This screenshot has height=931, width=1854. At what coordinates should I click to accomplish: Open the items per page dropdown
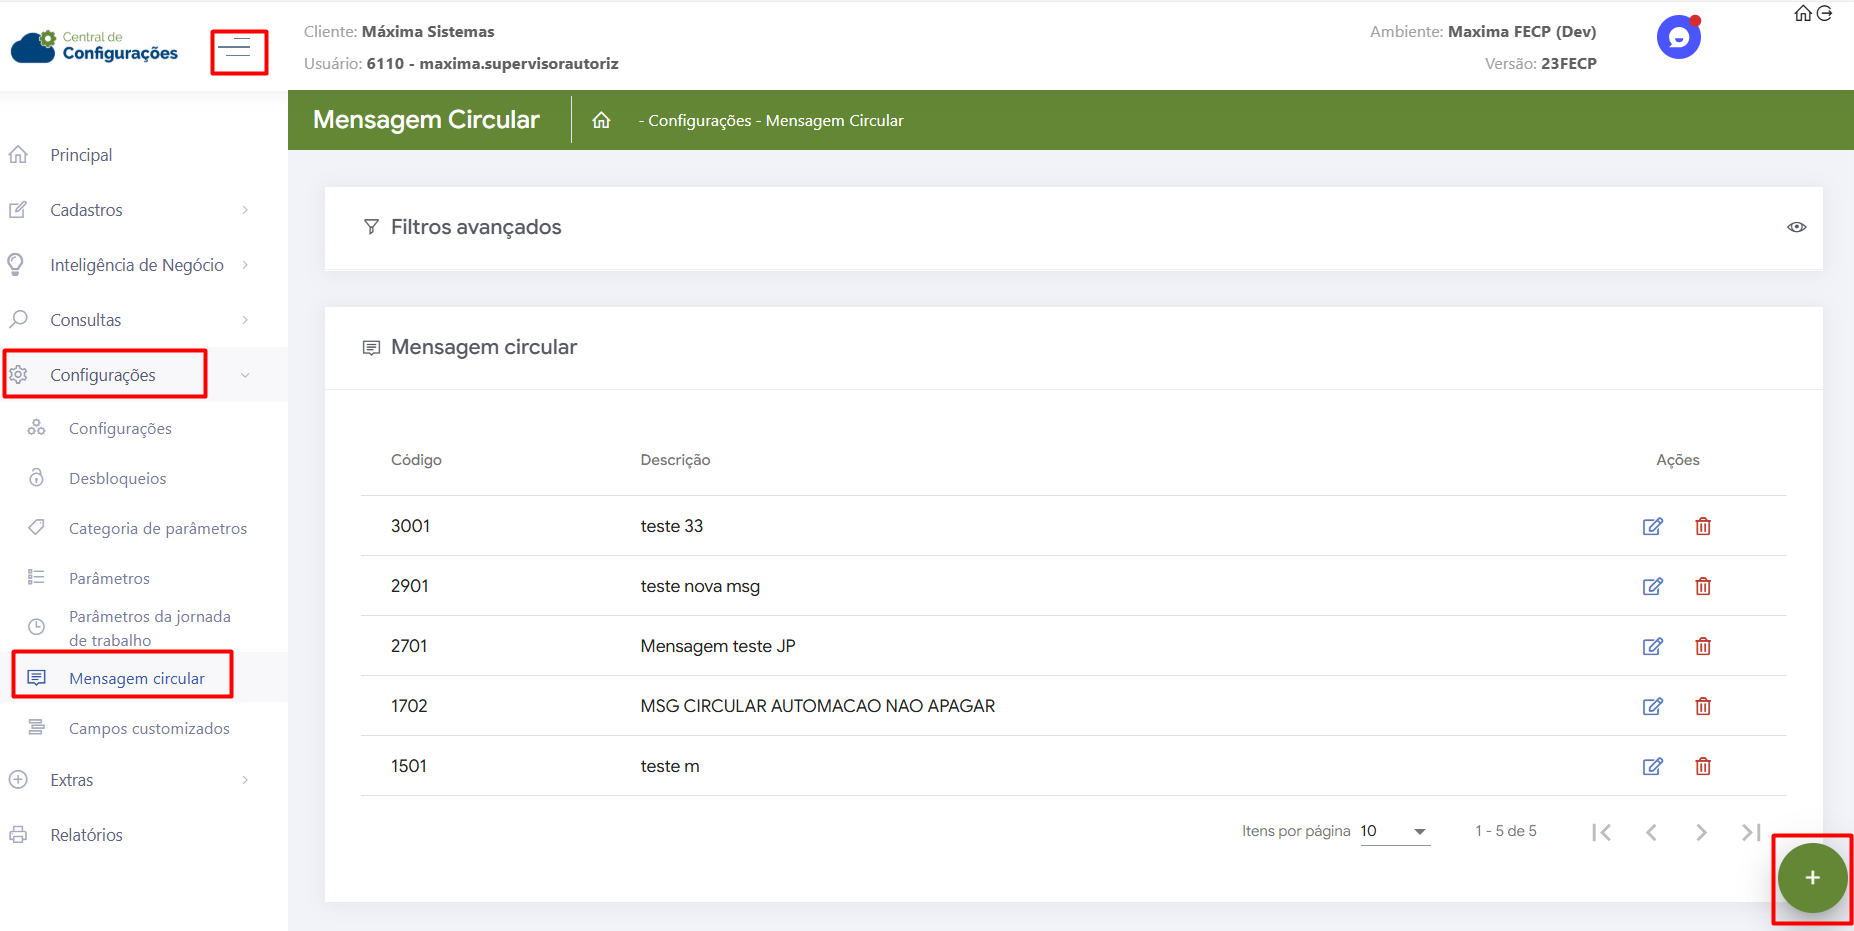tap(1395, 831)
